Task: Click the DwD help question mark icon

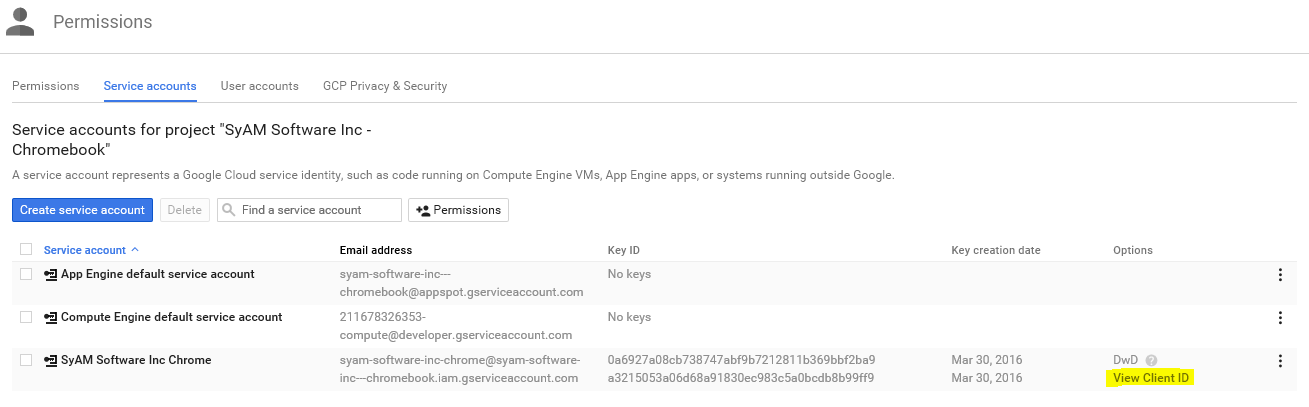Action: pos(1151,360)
